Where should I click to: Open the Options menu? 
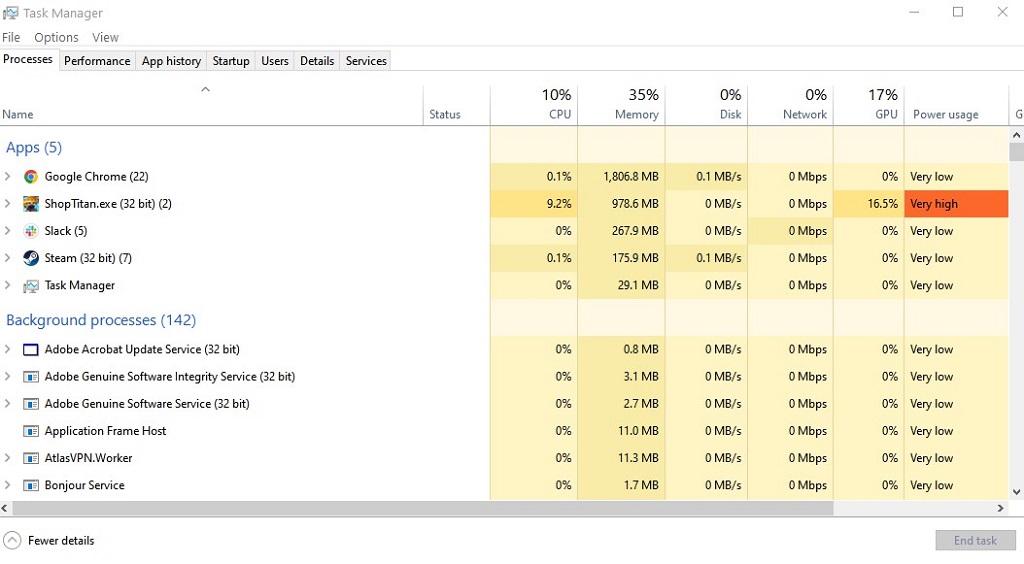(x=56, y=37)
